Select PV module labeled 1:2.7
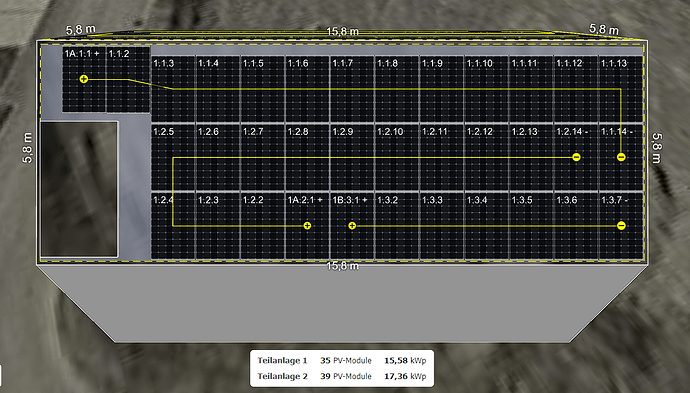 263,158
